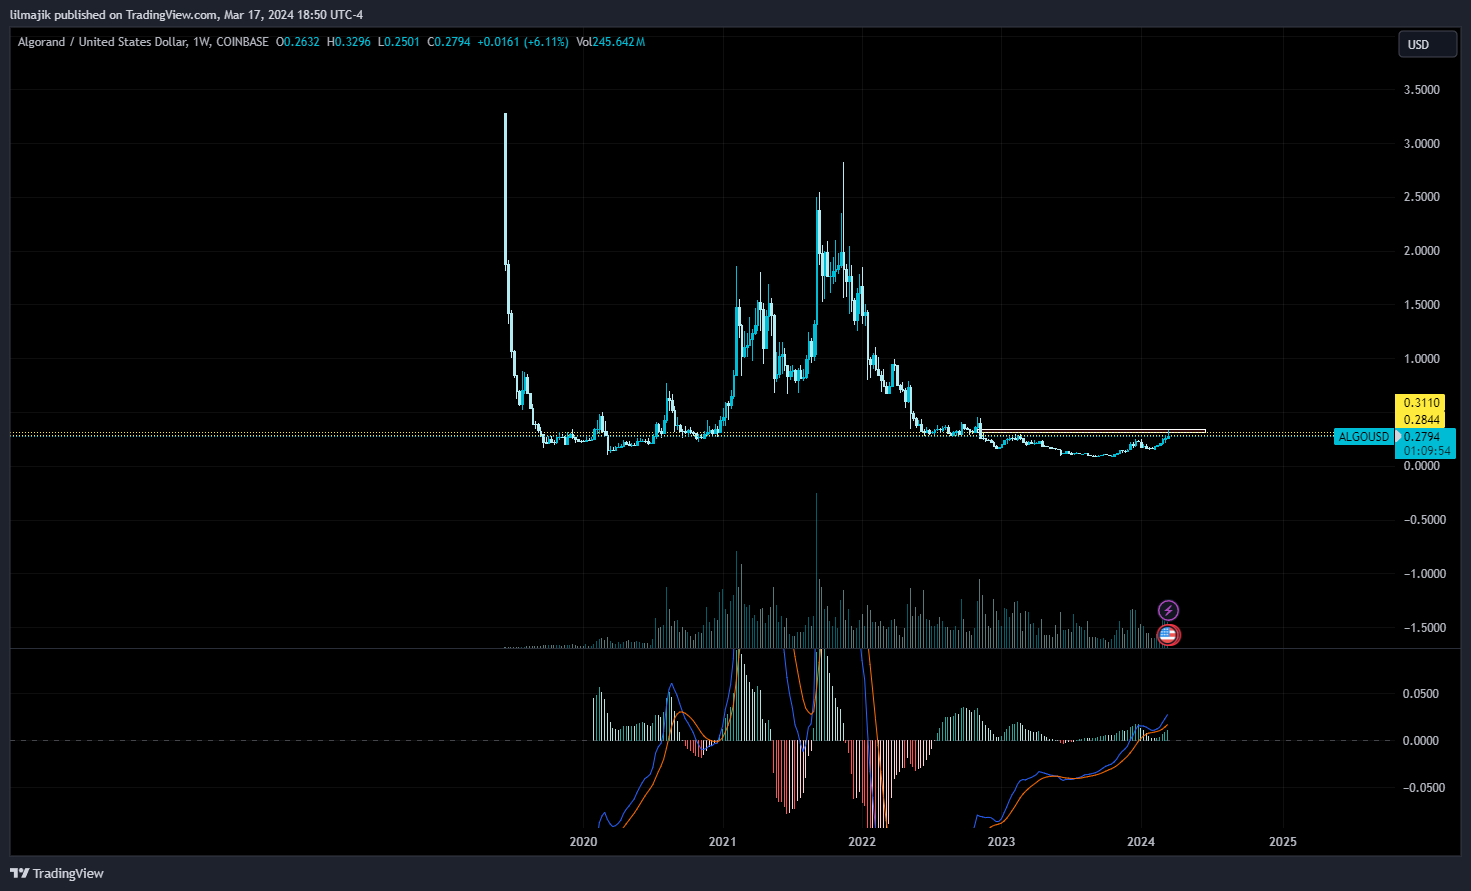Select the yellow 0.2844 price label
The width and height of the screenshot is (1471, 891).
coord(1421,420)
